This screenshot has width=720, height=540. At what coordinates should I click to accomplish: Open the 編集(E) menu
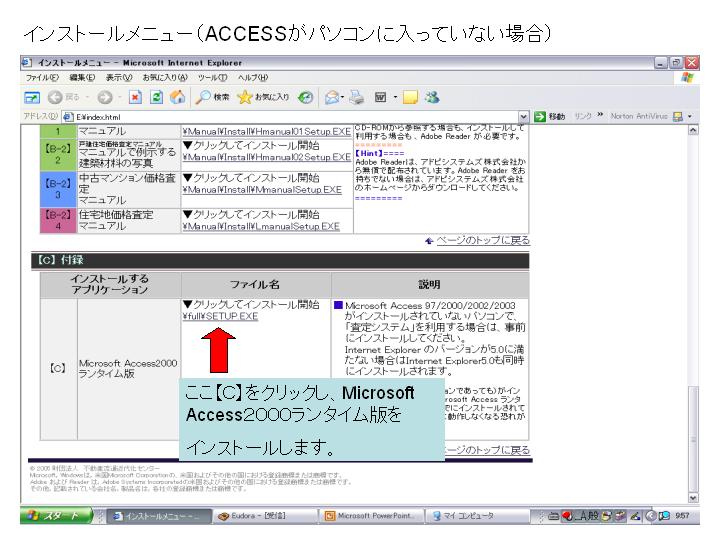82,78
